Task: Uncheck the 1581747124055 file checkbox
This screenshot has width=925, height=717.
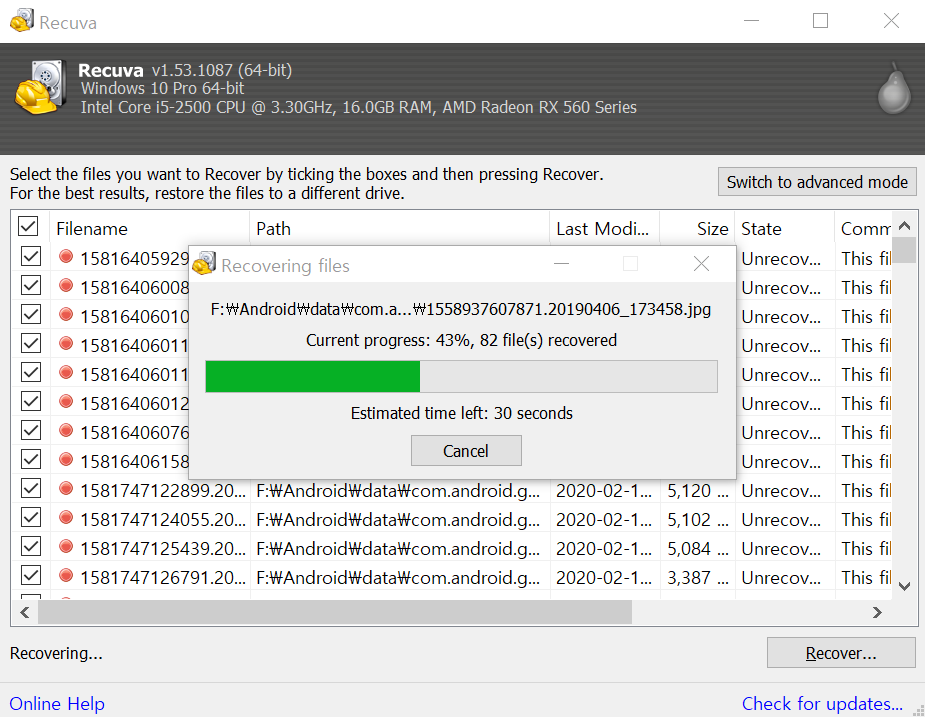Action: [x=31, y=517]
